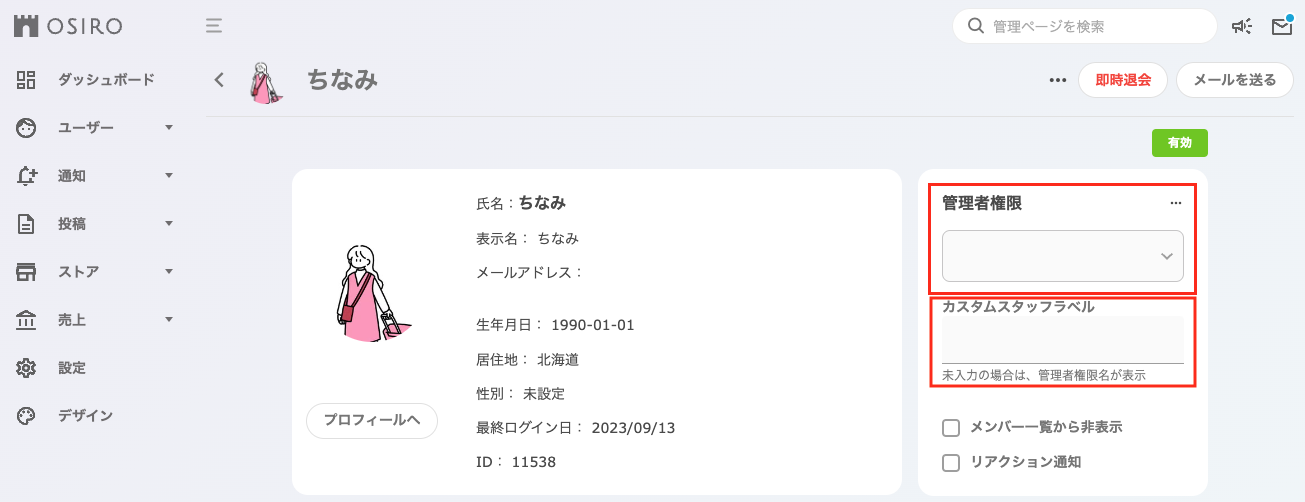Open the three-dot menu near 即時退会

[1057, 81]
